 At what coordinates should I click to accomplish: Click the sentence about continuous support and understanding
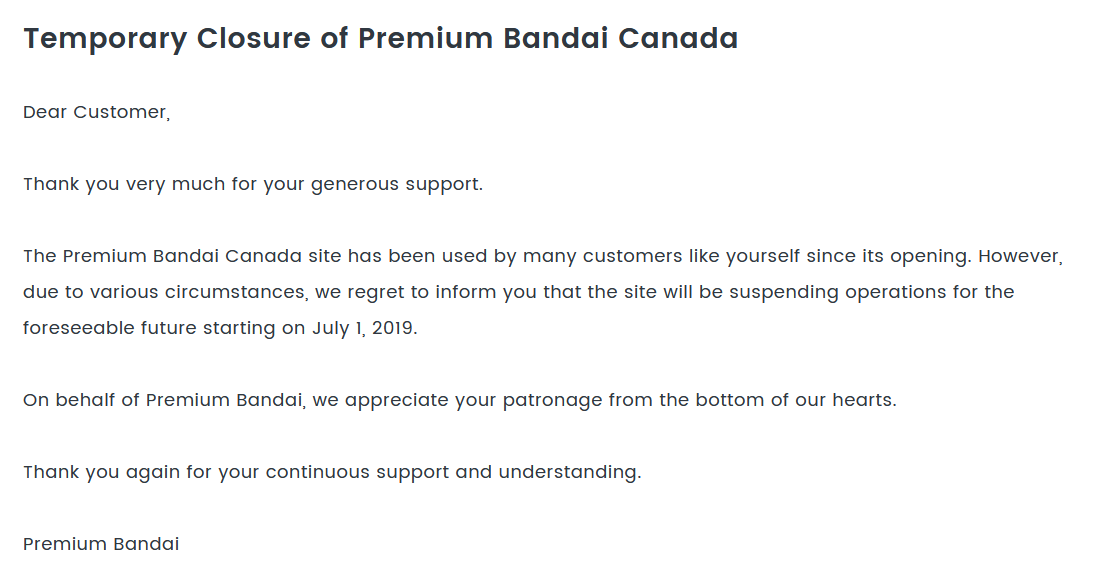click(333, 472)
